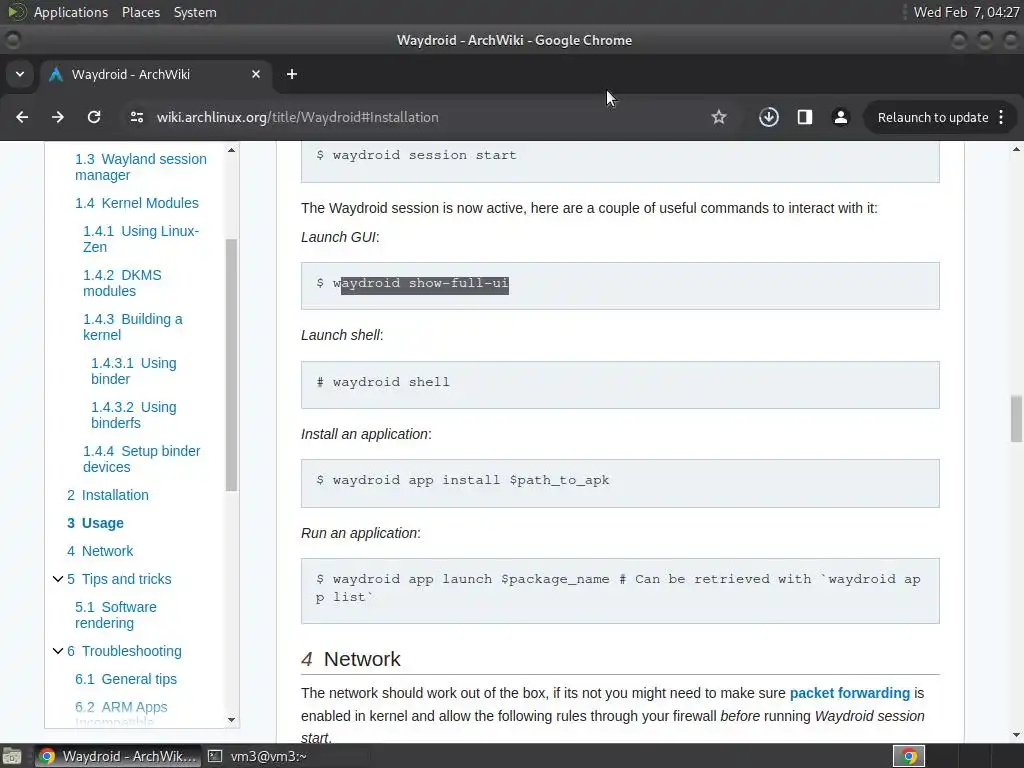Click the clock showing Wed Feb 7

point(966,12)
